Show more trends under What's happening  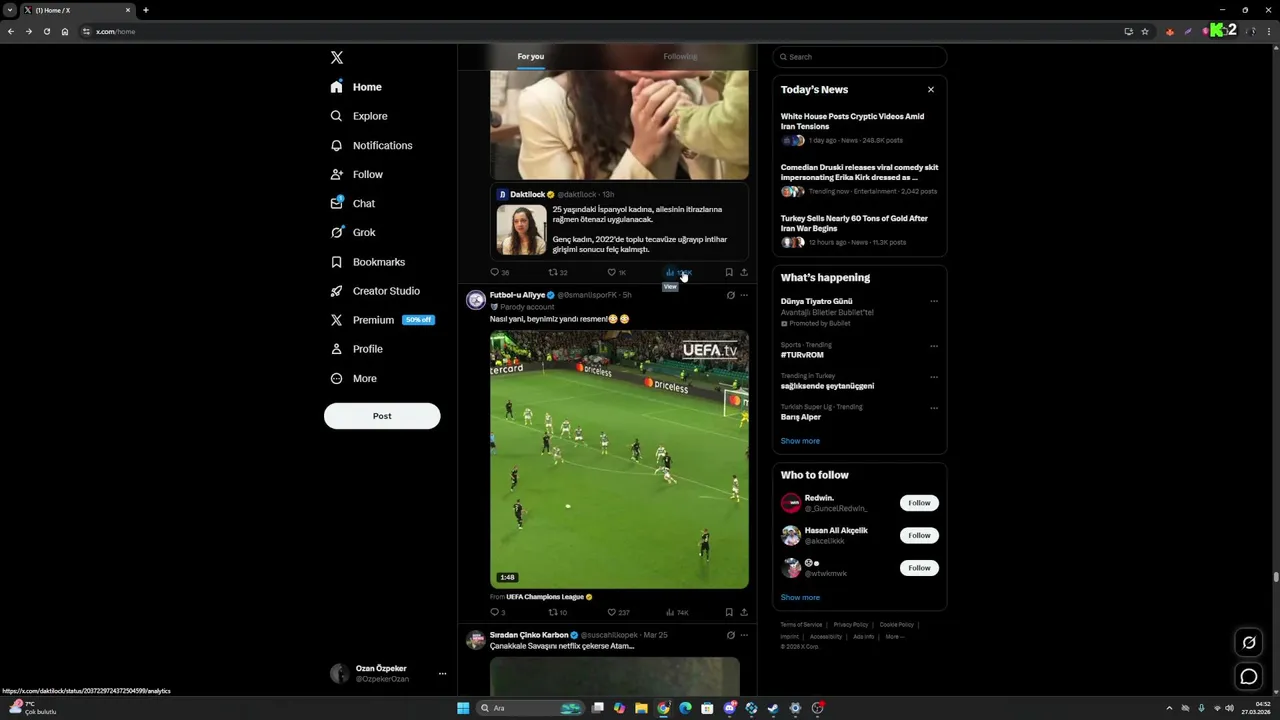[x=800, y=441]
